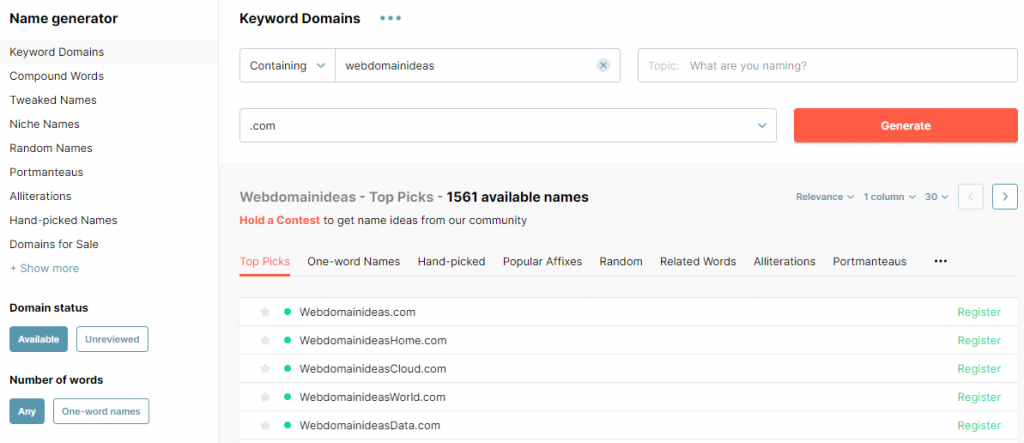1024x443 pixels.
Task: Go to next results page arrow
Action: (1004, 197)
